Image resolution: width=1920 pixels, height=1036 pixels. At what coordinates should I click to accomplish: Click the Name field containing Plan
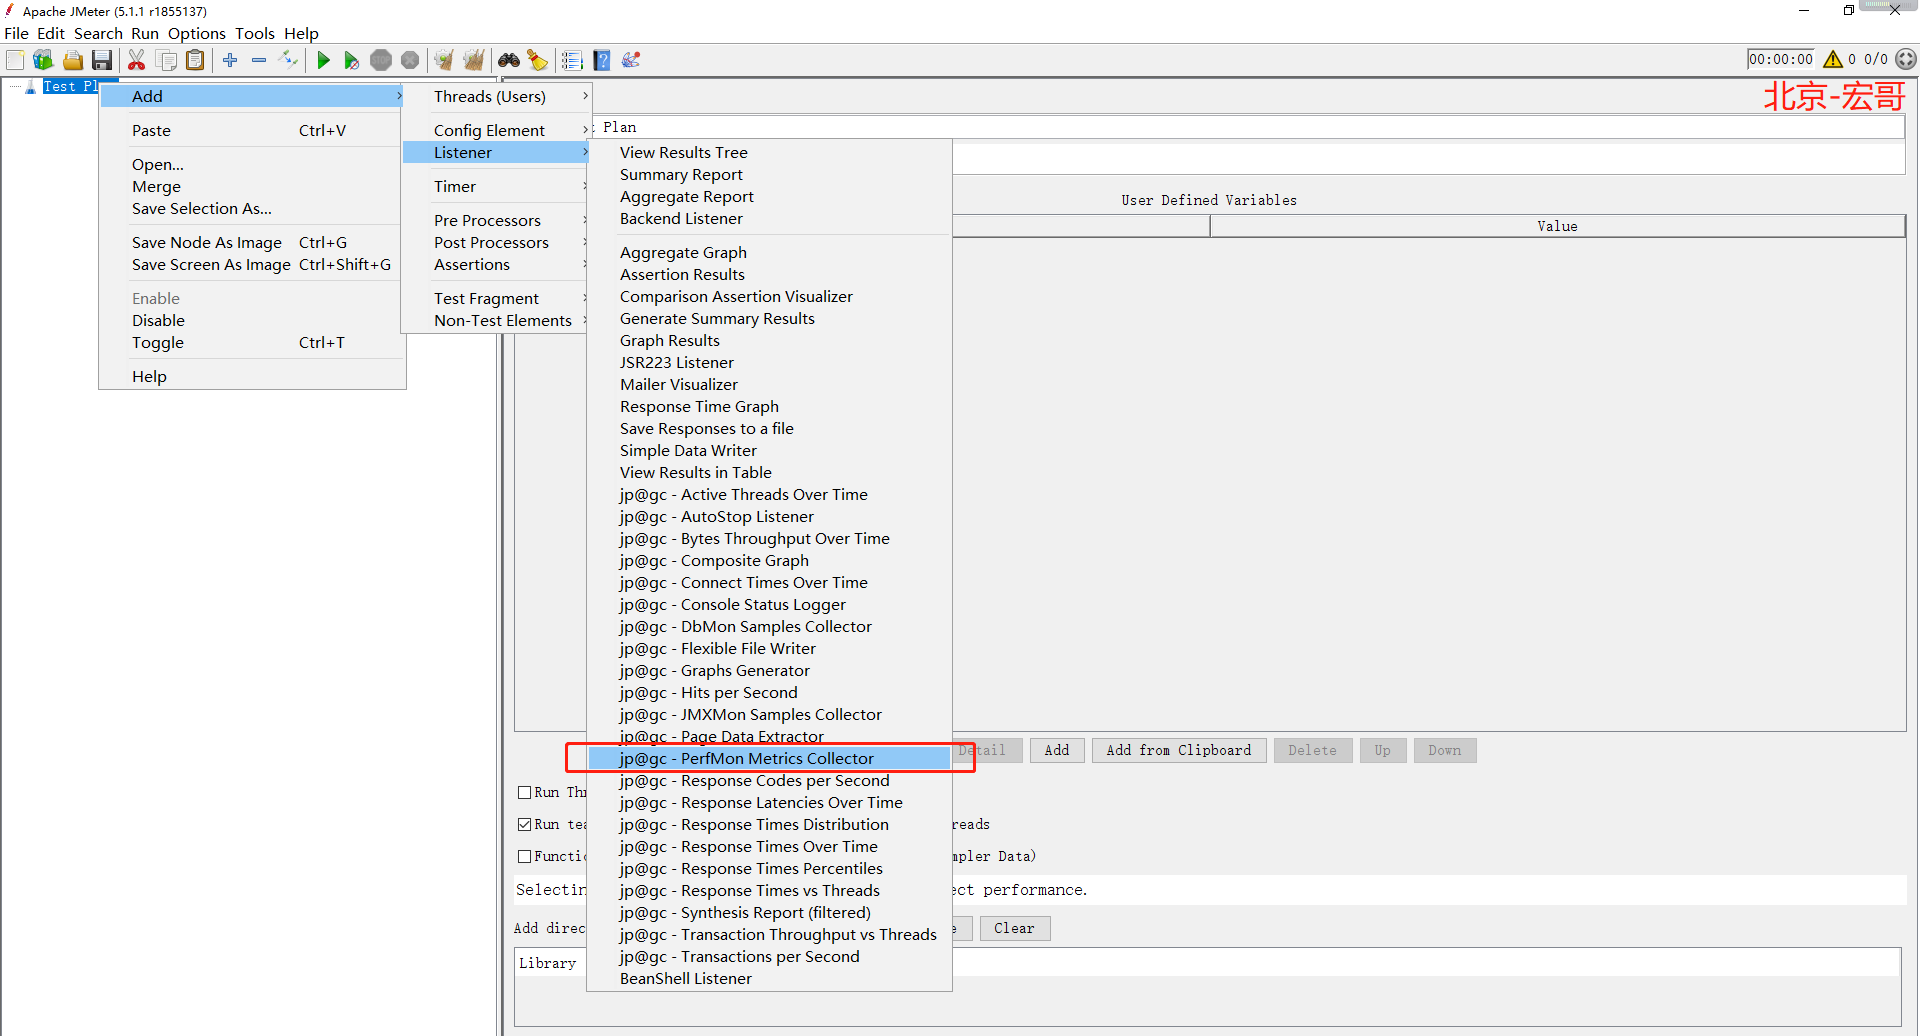pos(1250,127)
